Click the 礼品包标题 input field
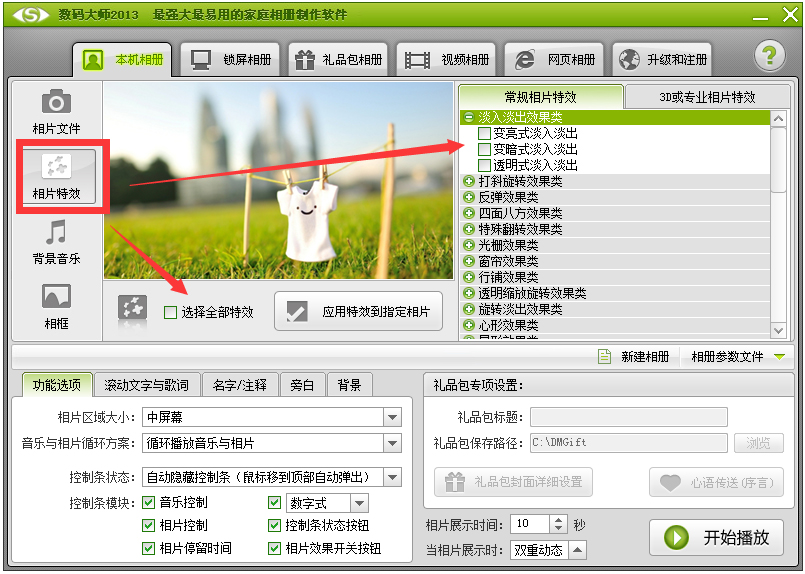 (x=629, y=417)
